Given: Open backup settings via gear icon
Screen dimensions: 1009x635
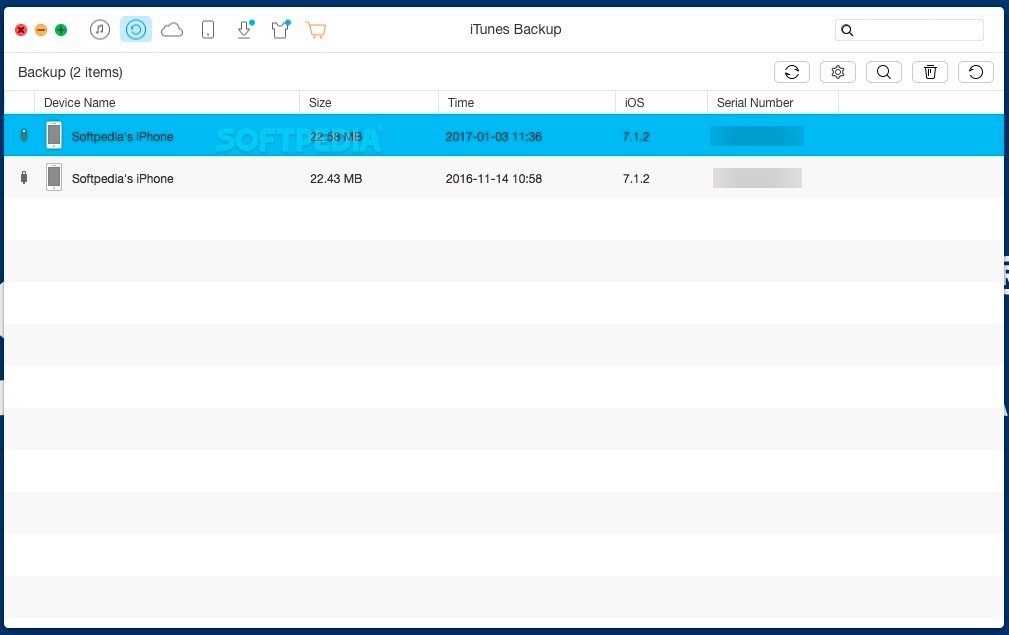Looking at the screenshot, I should pyautogui.click(x=837, y=71).
